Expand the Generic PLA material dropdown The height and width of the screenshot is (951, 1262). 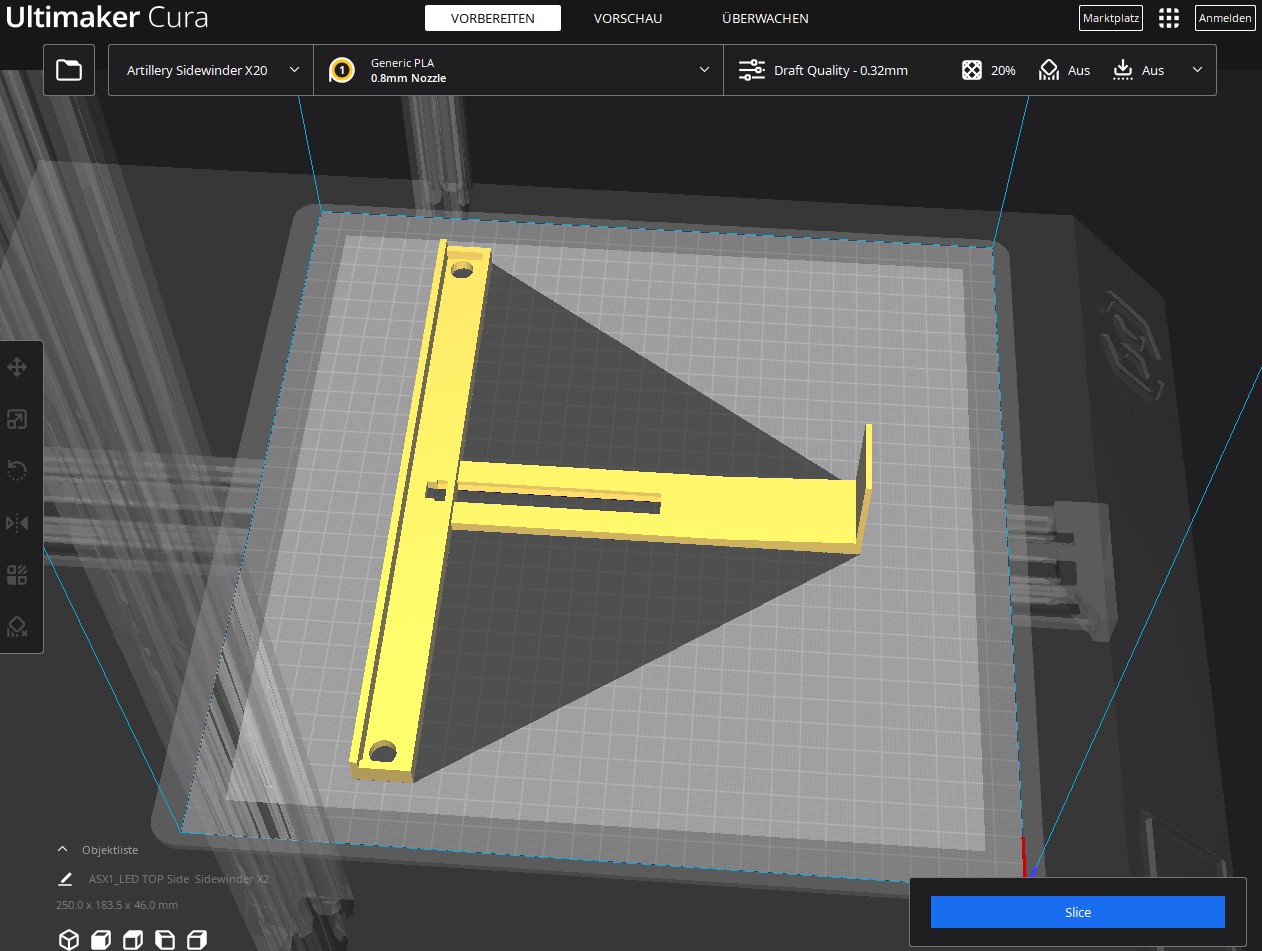518,70
